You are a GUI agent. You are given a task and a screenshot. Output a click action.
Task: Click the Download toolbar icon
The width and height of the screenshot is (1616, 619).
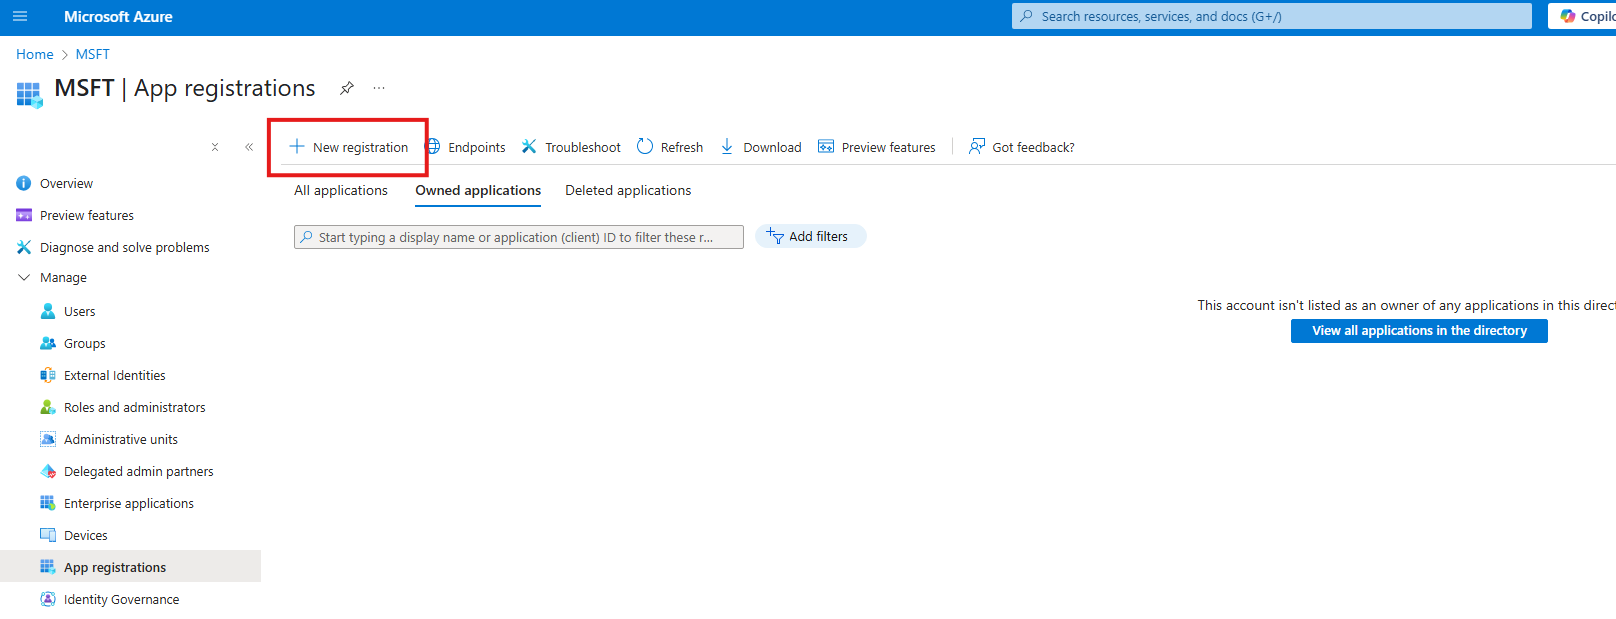coord(727,147)
